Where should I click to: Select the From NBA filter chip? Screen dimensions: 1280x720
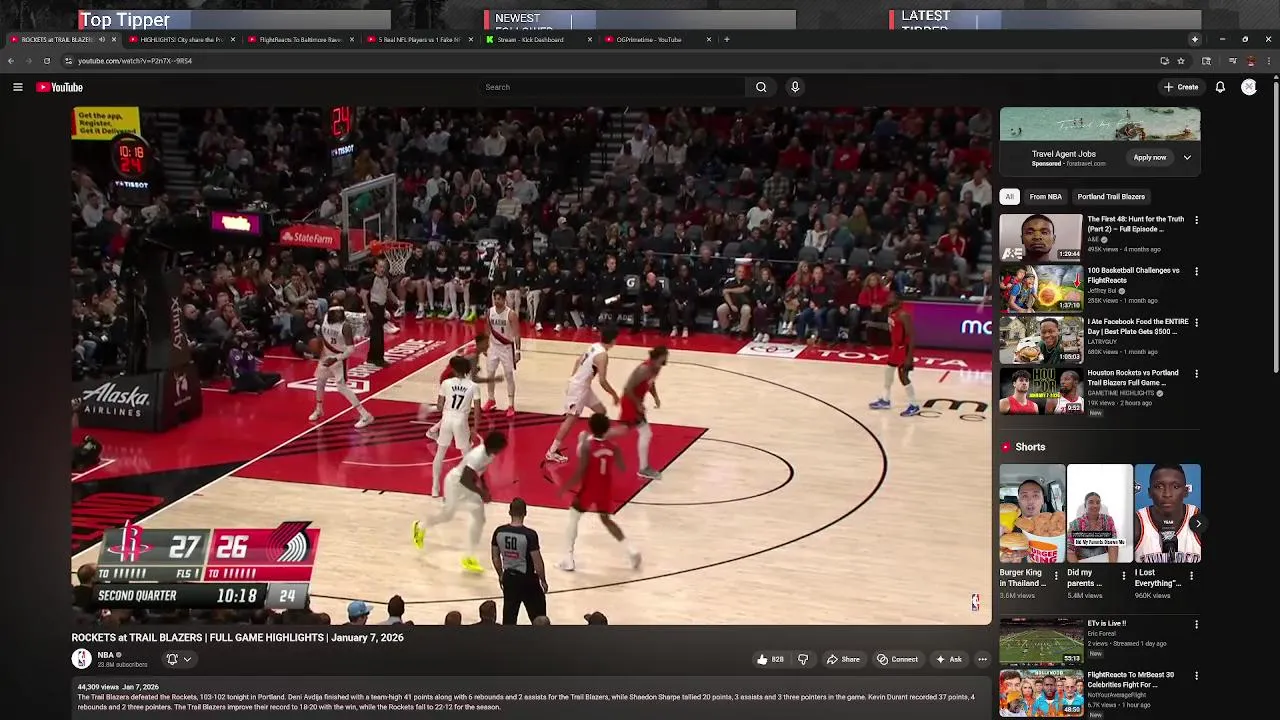[x=1045, y=197]
